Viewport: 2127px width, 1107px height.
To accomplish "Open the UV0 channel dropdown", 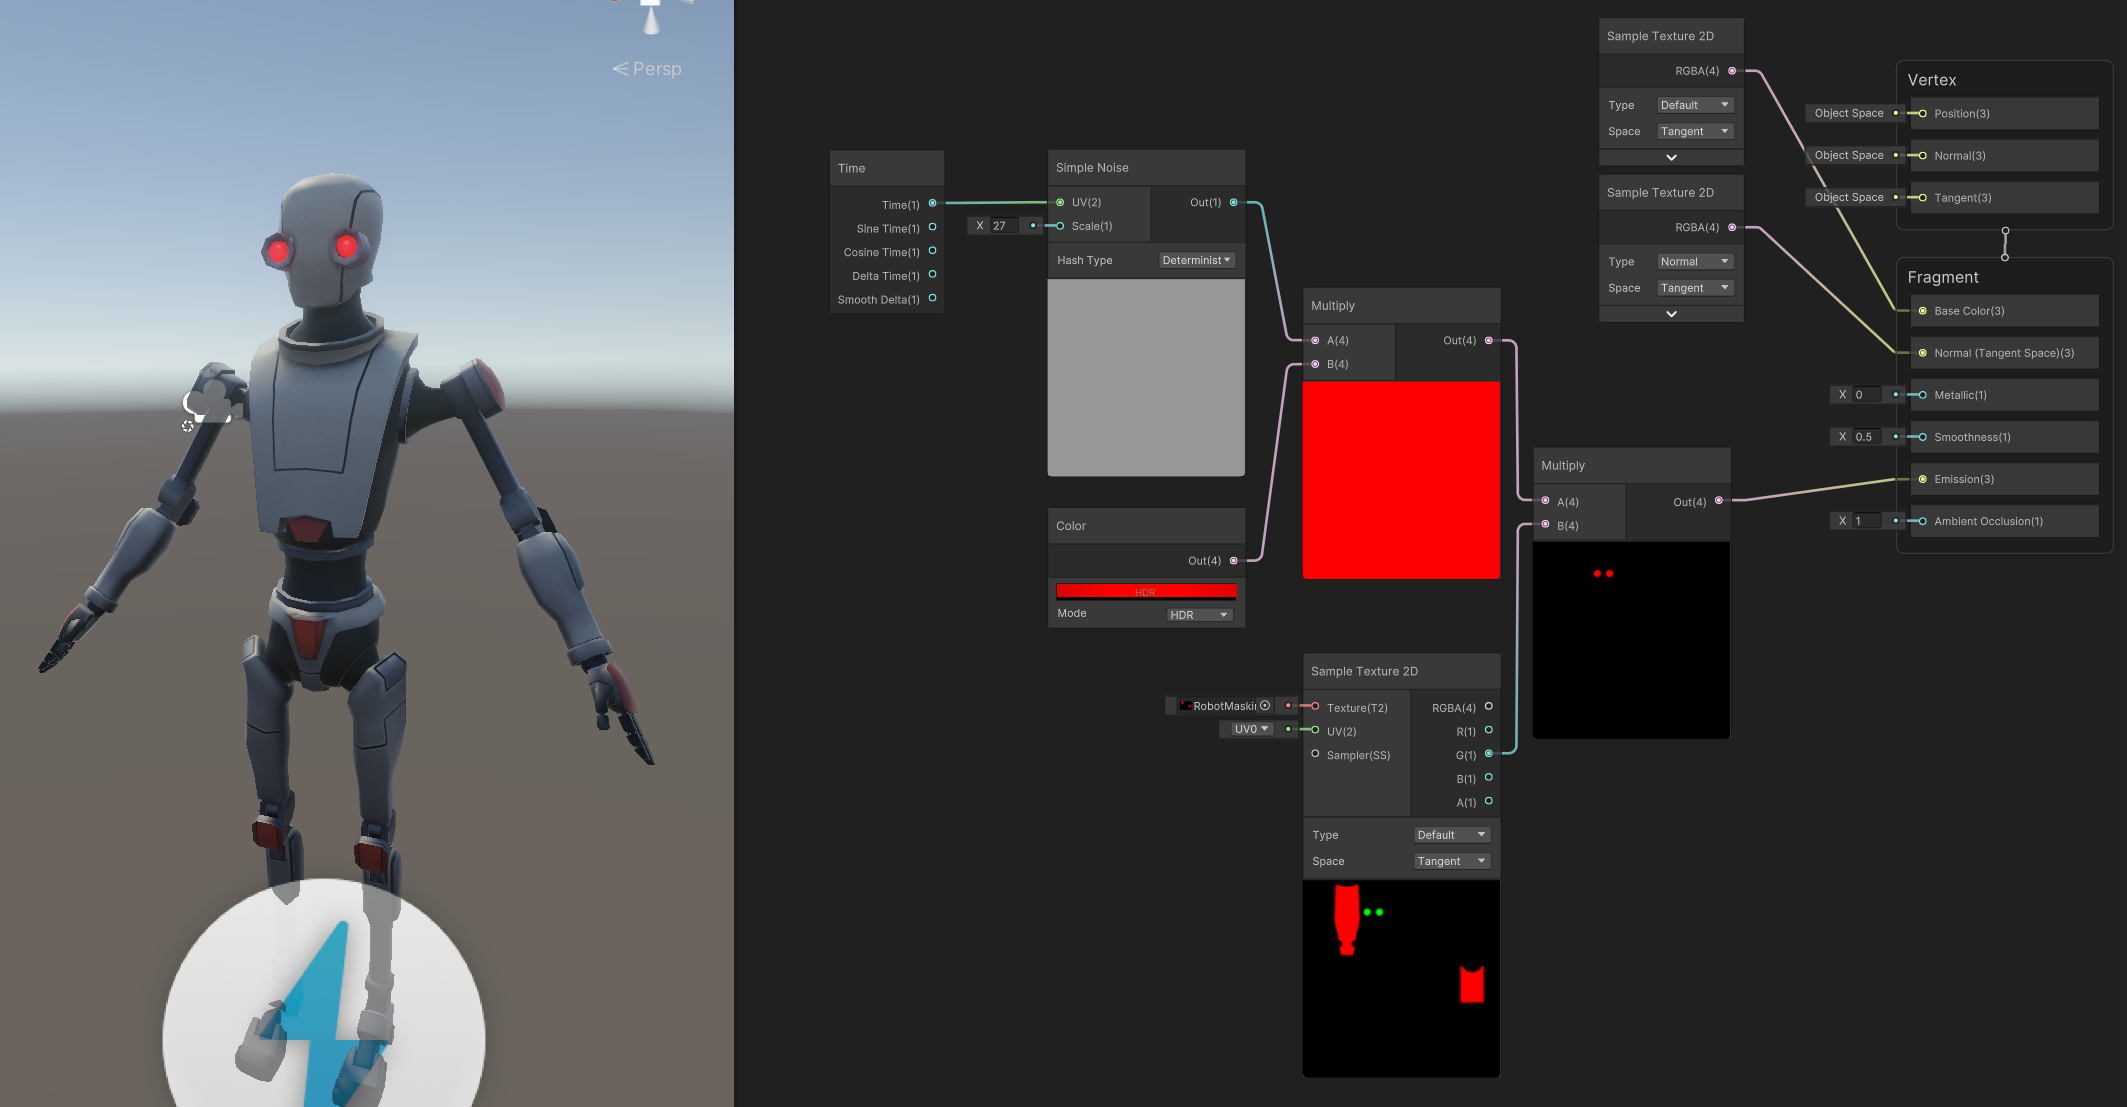I will (1250, 729).
